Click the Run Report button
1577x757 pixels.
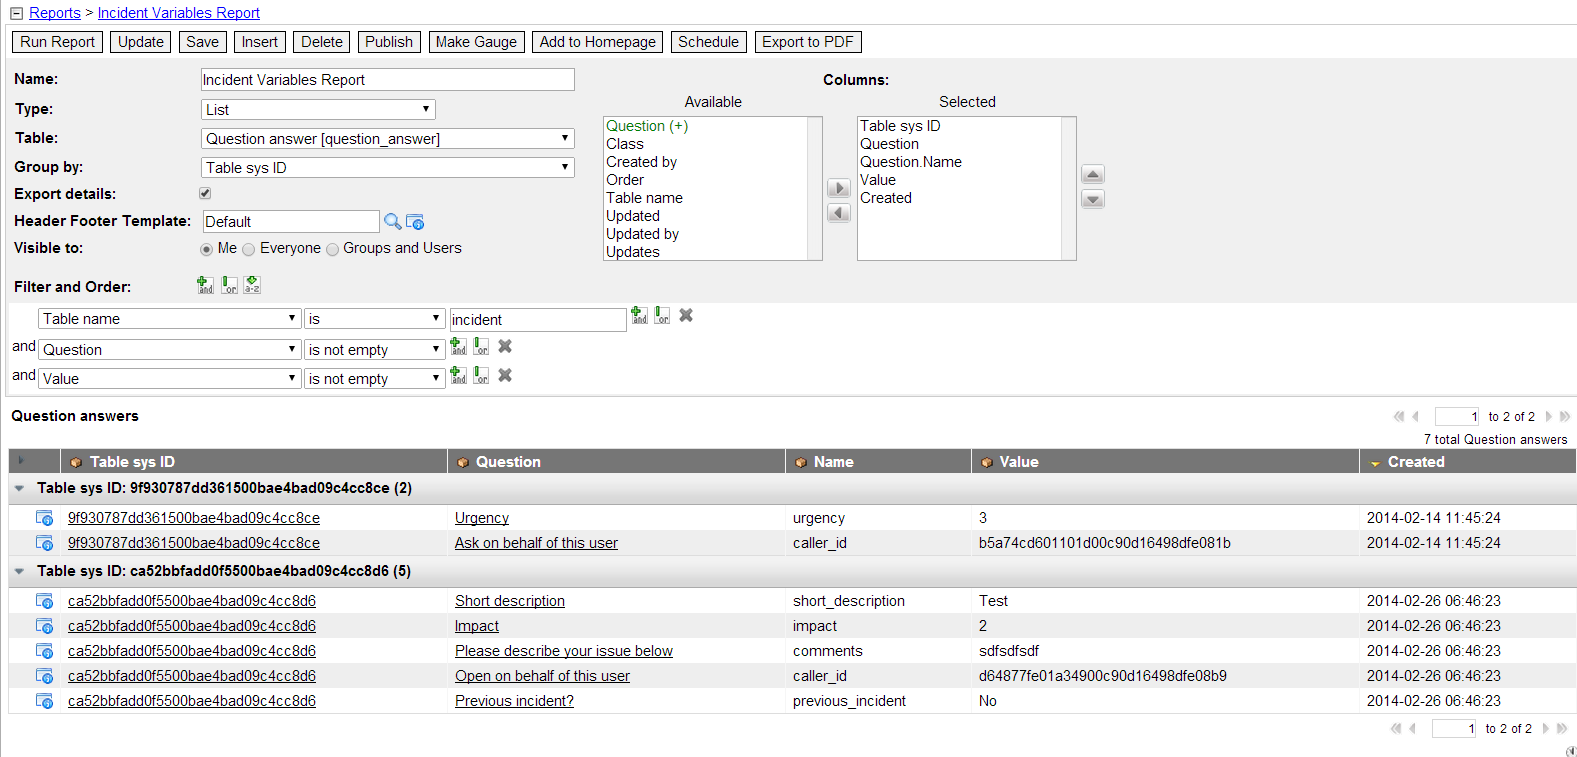point(57,42)
